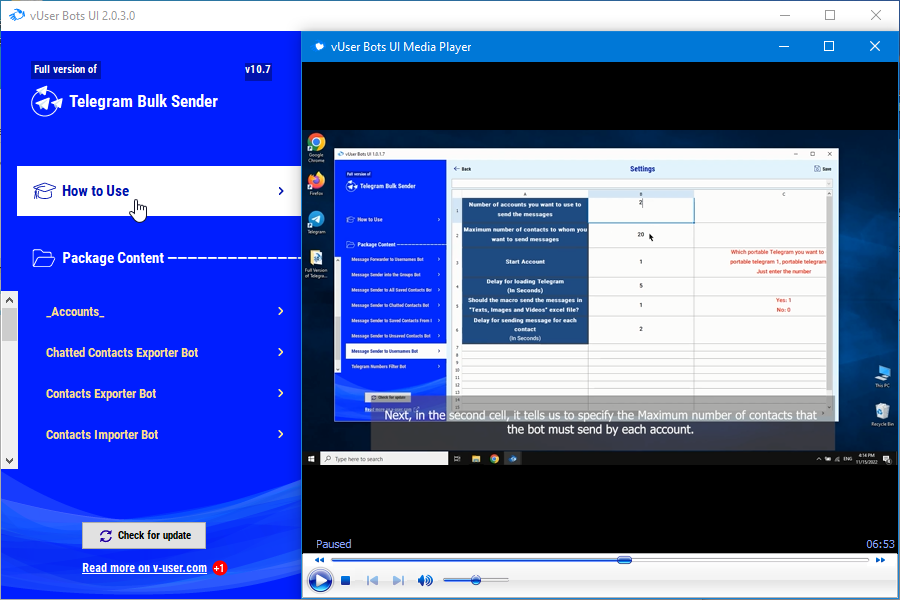The width and height of the screenshot is (900, 600).
Task: Expand the How to Use chevron
Action: [281, 191]
